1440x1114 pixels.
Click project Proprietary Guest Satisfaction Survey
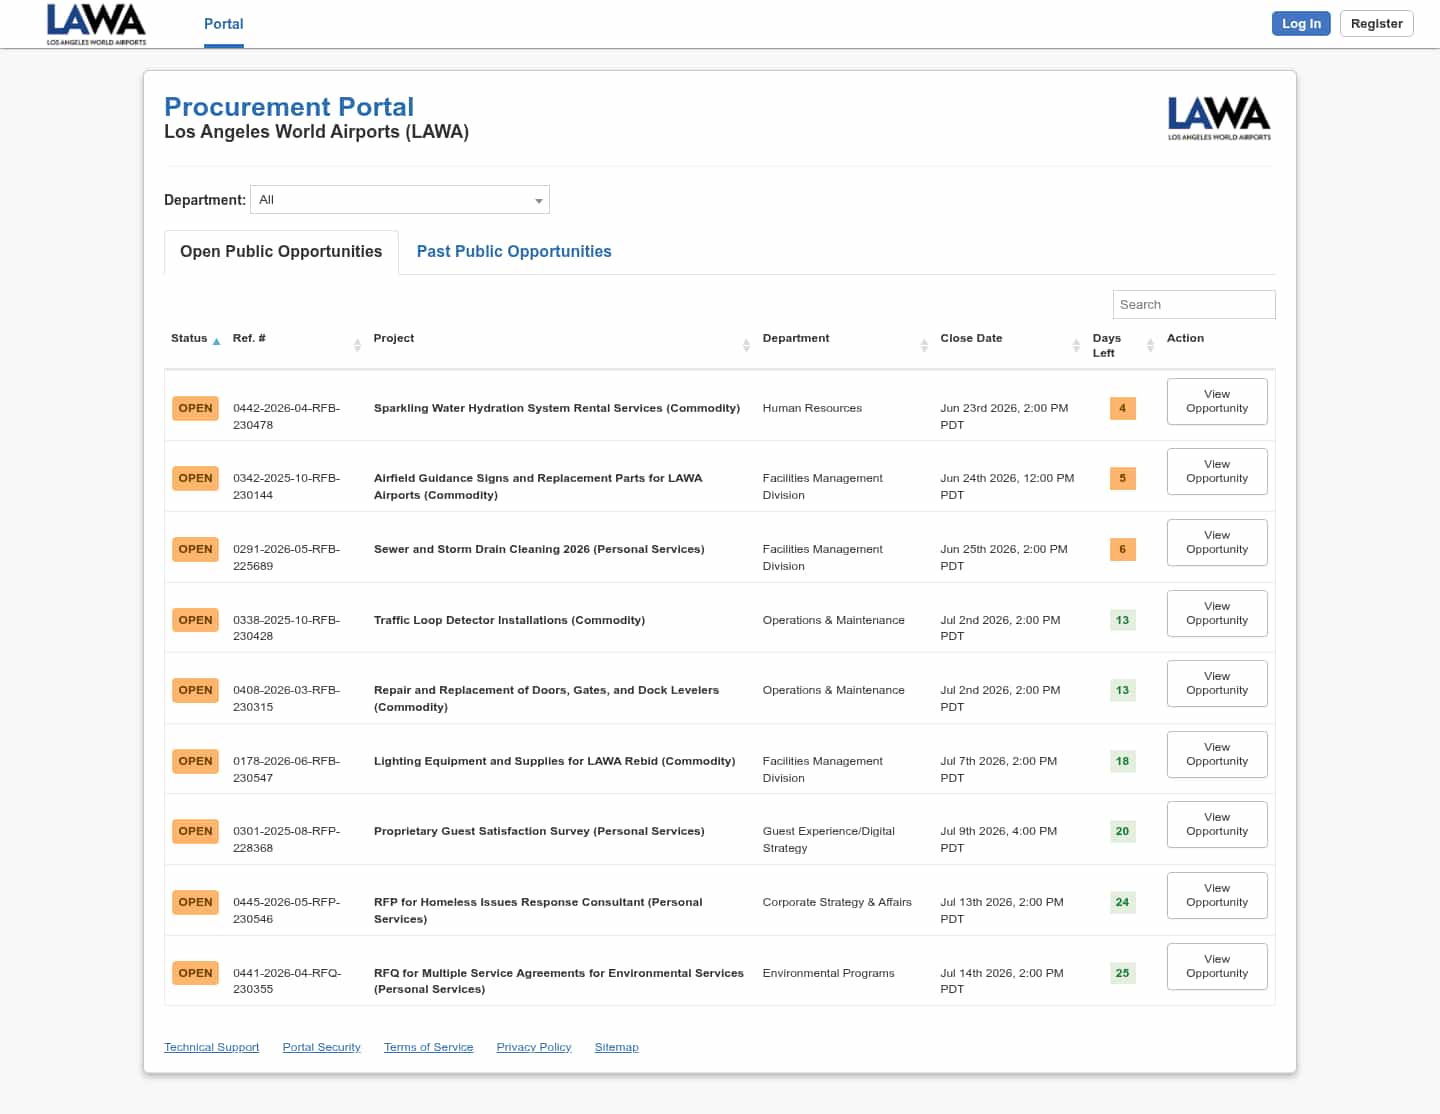pyautogui.click(x=539, y=831)
